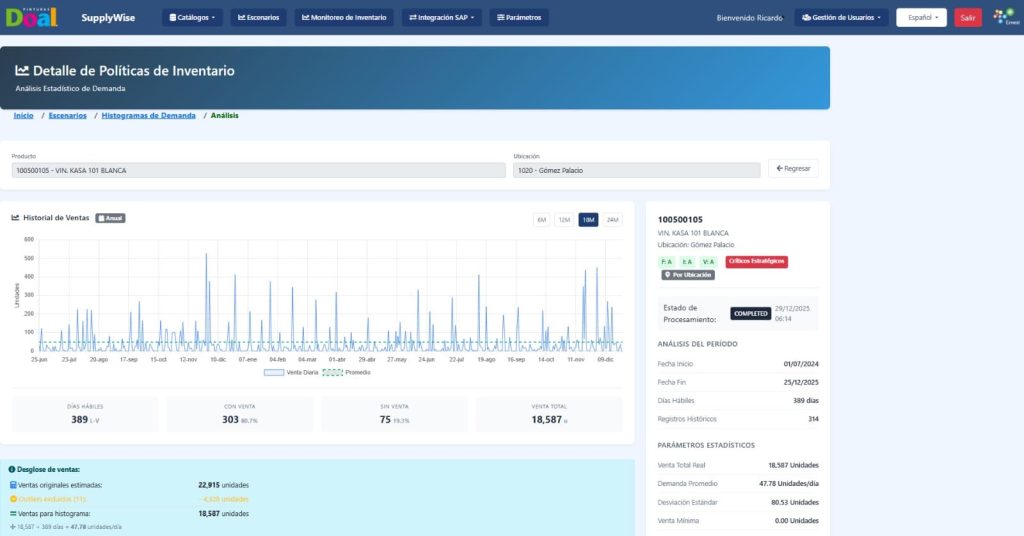1024x536 pixels.
Task: Click the Ernest logo icon
Action: pyautogui.click(x=1003, y=17)
